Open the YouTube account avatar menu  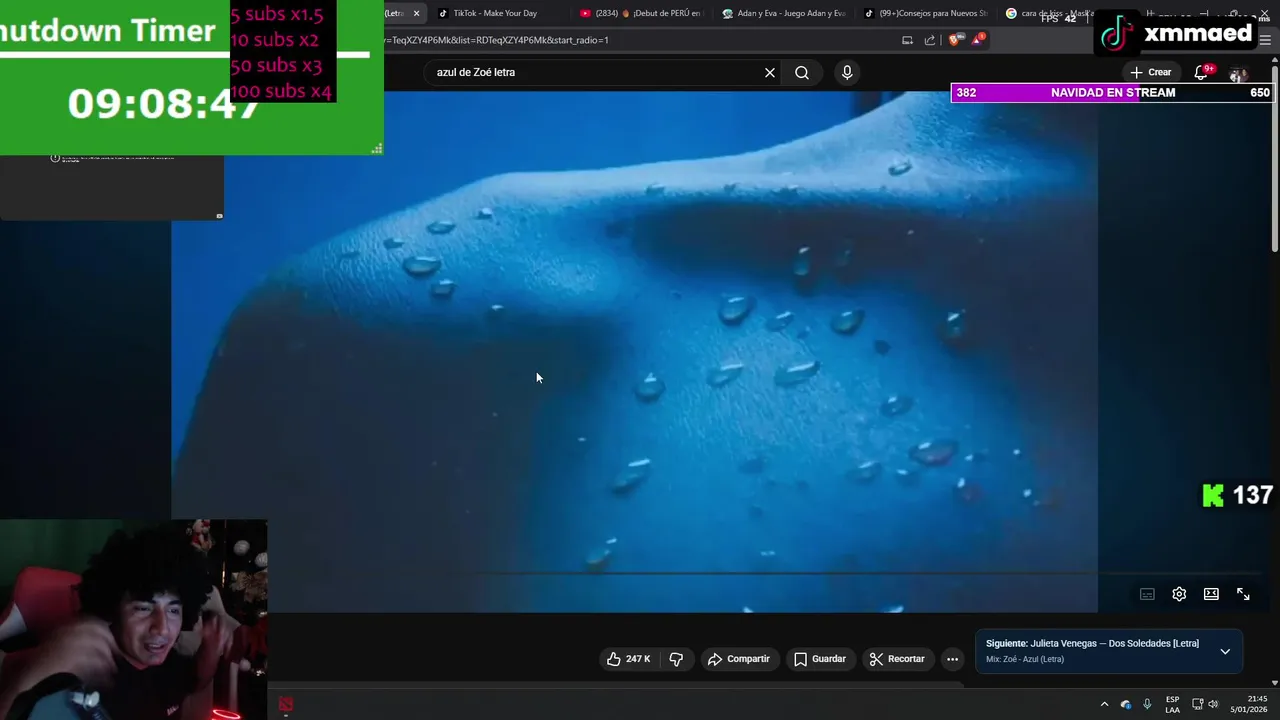[1238, 74]
